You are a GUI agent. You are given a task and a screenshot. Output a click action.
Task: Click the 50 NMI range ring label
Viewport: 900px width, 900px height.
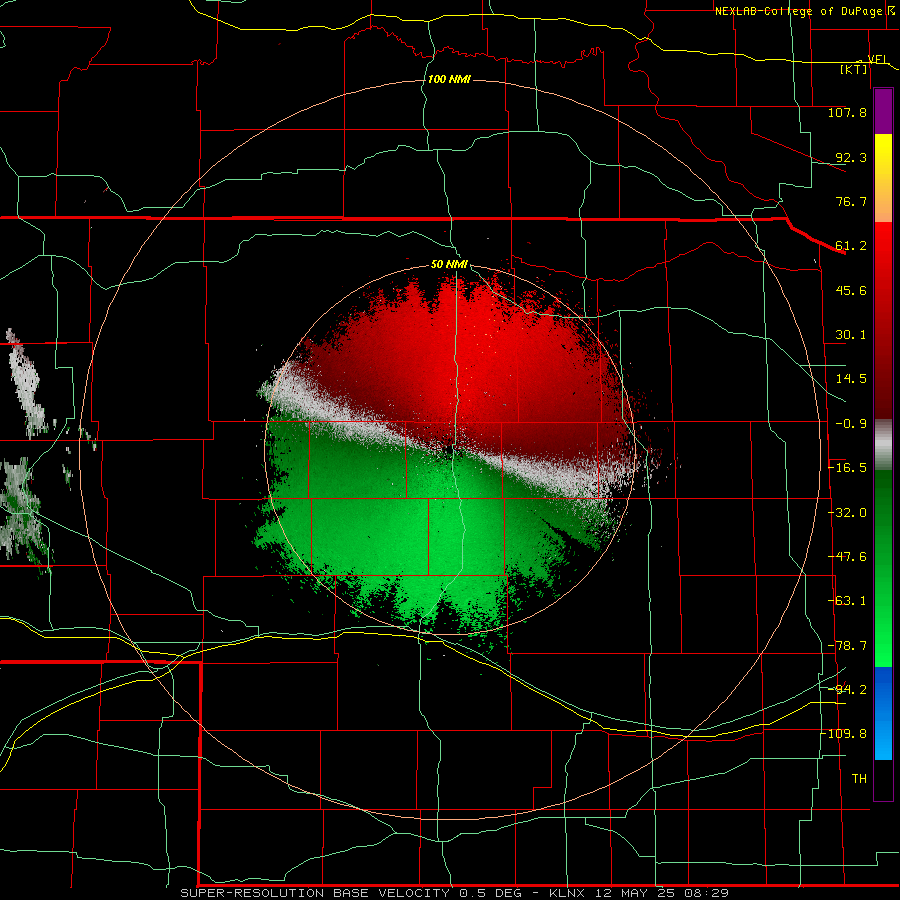pyautogui.click(x=449, y=265)
